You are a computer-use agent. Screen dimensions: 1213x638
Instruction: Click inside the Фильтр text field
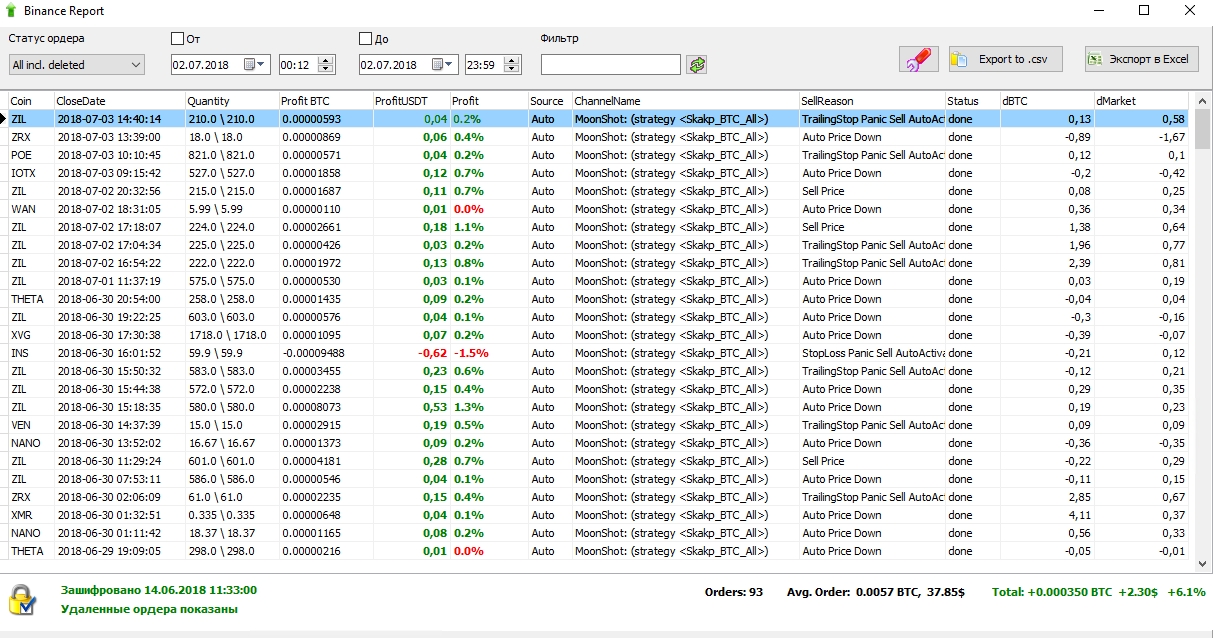point(610,65)
